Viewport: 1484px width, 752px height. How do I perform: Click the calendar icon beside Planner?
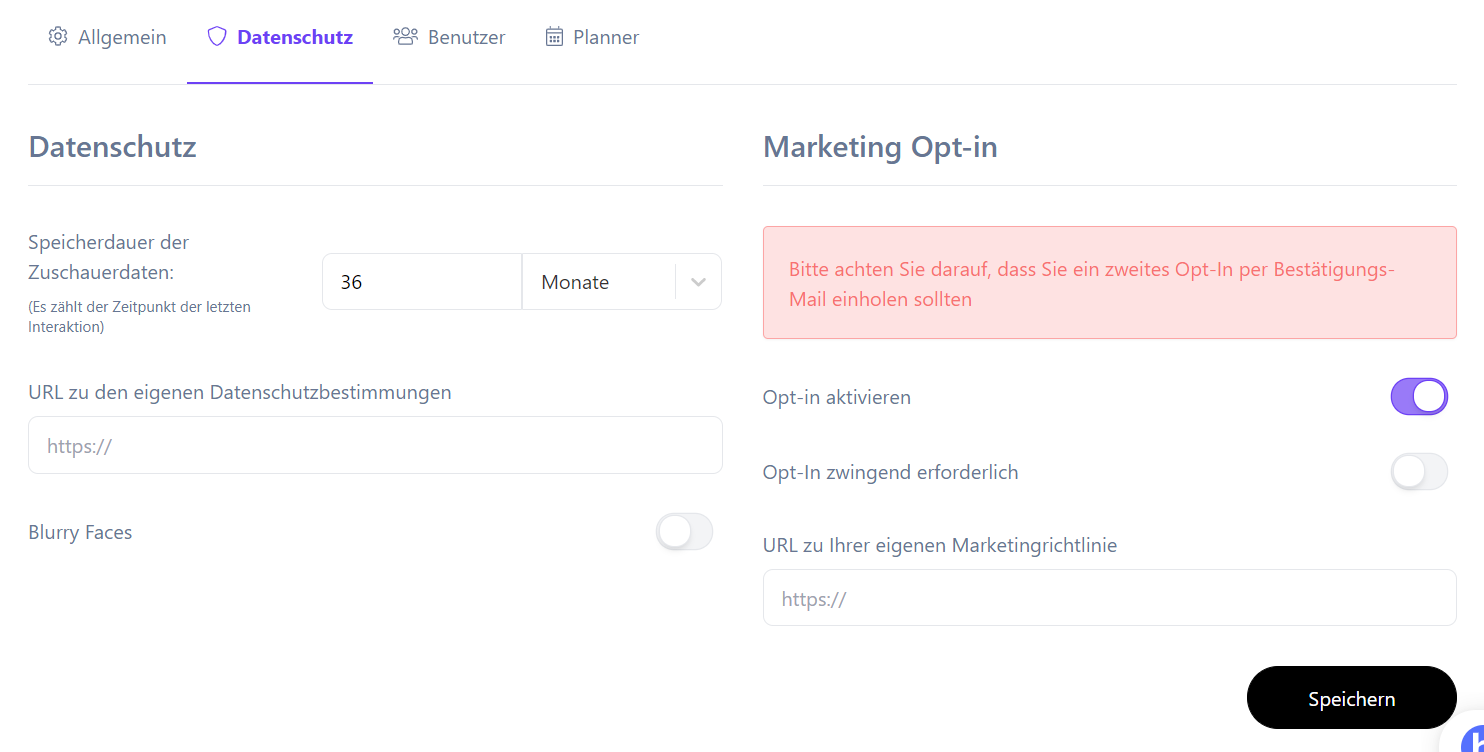554,37
